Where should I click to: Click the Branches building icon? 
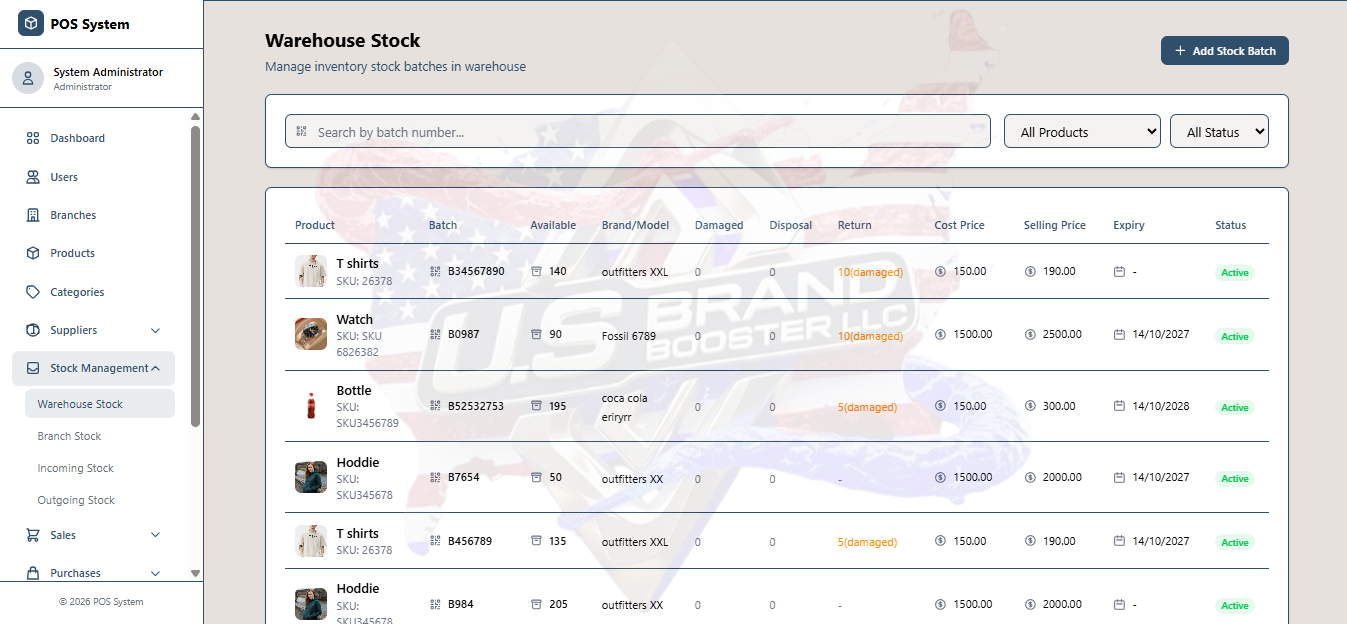[x=33, y=215]
